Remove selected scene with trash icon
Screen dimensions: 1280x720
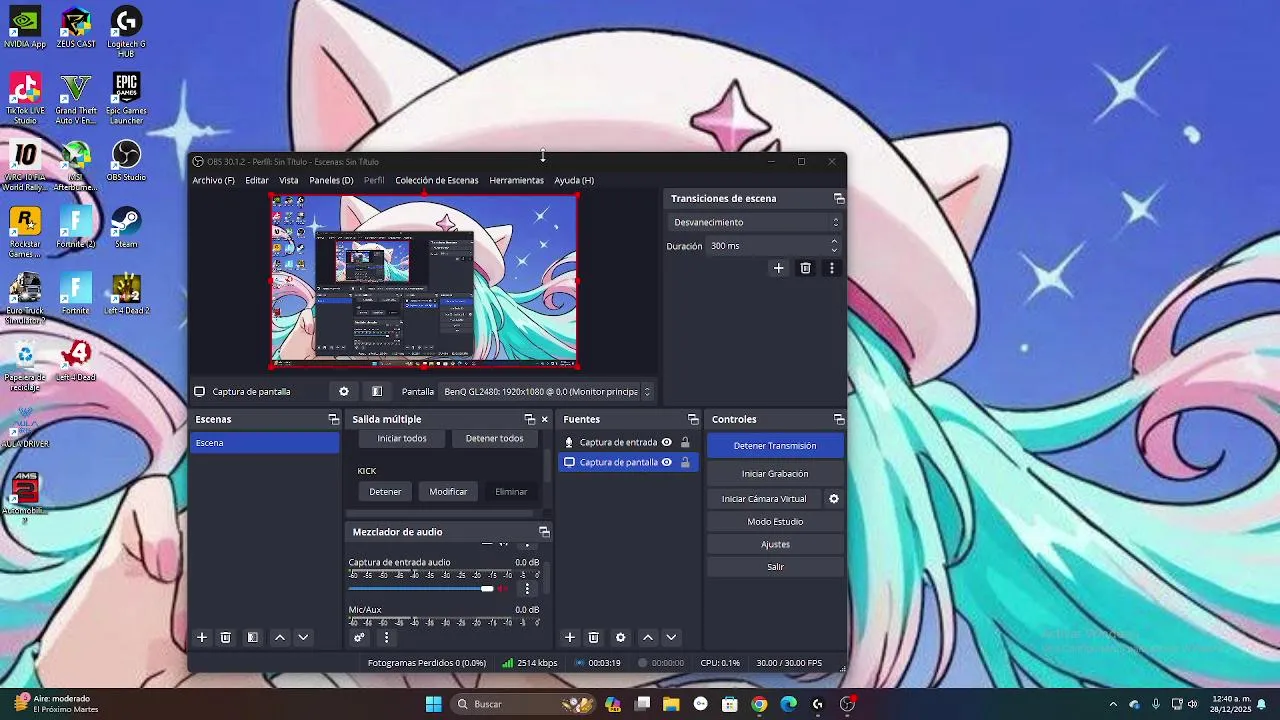point(226,637)
